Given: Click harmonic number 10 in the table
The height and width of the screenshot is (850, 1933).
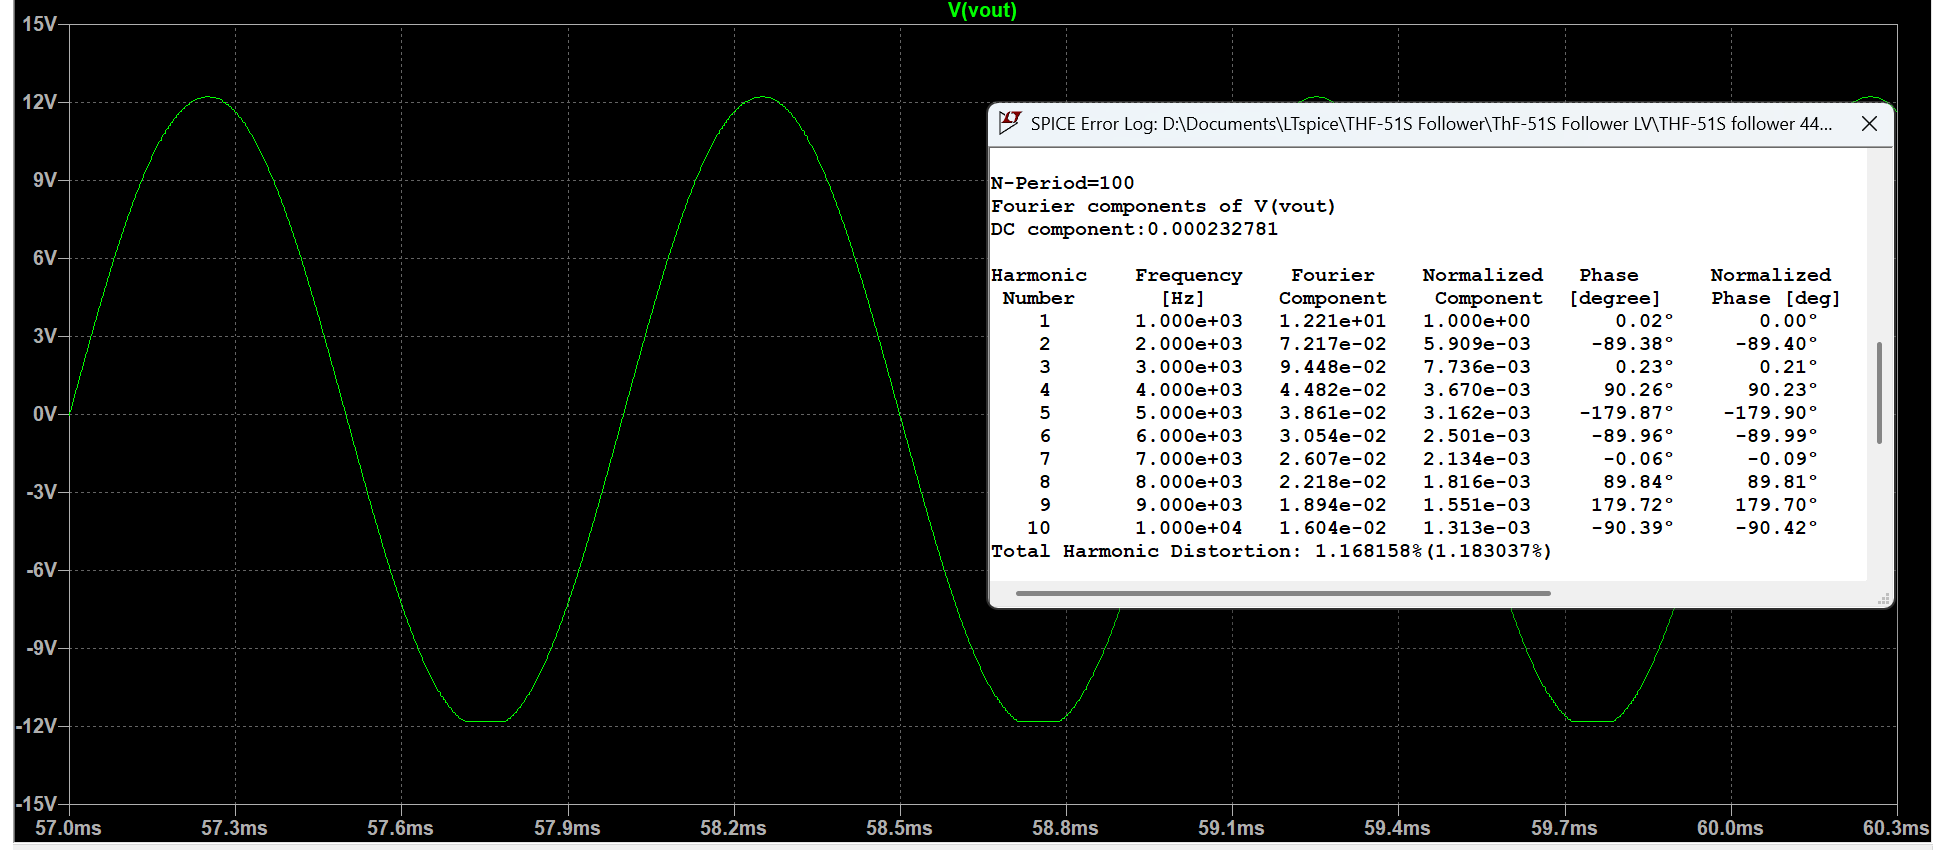Looking at the screenshot, I should [1038, 528].
